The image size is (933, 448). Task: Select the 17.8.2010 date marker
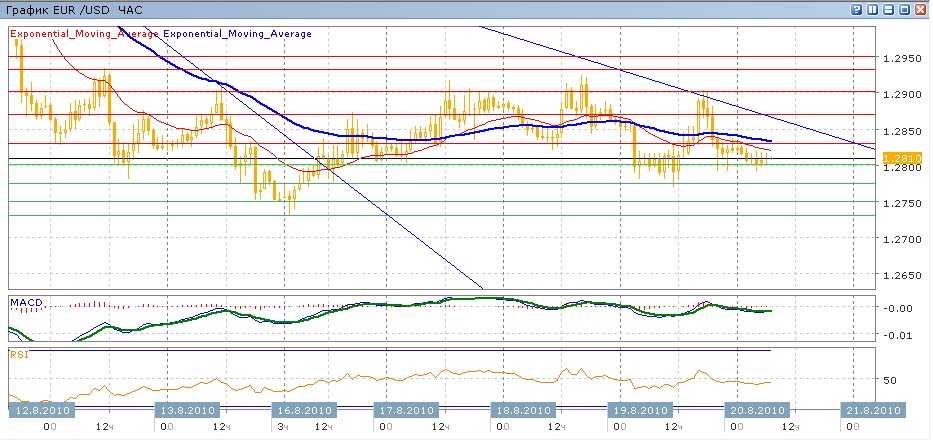404,410
